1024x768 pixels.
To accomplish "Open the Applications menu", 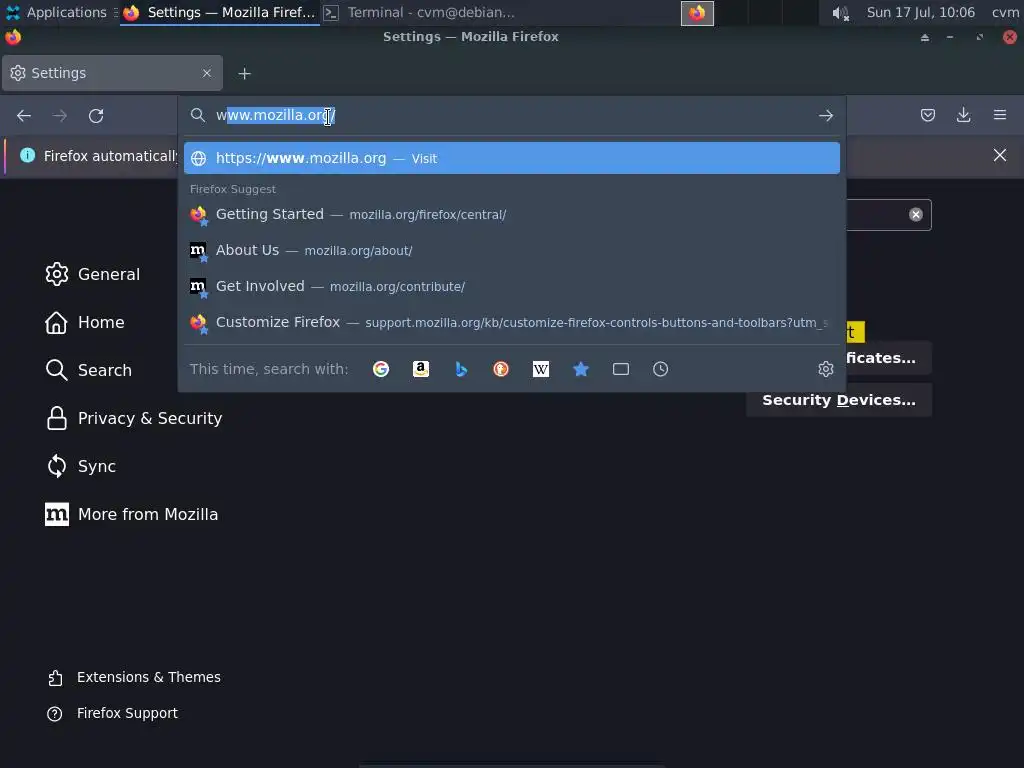I will 56,12.
